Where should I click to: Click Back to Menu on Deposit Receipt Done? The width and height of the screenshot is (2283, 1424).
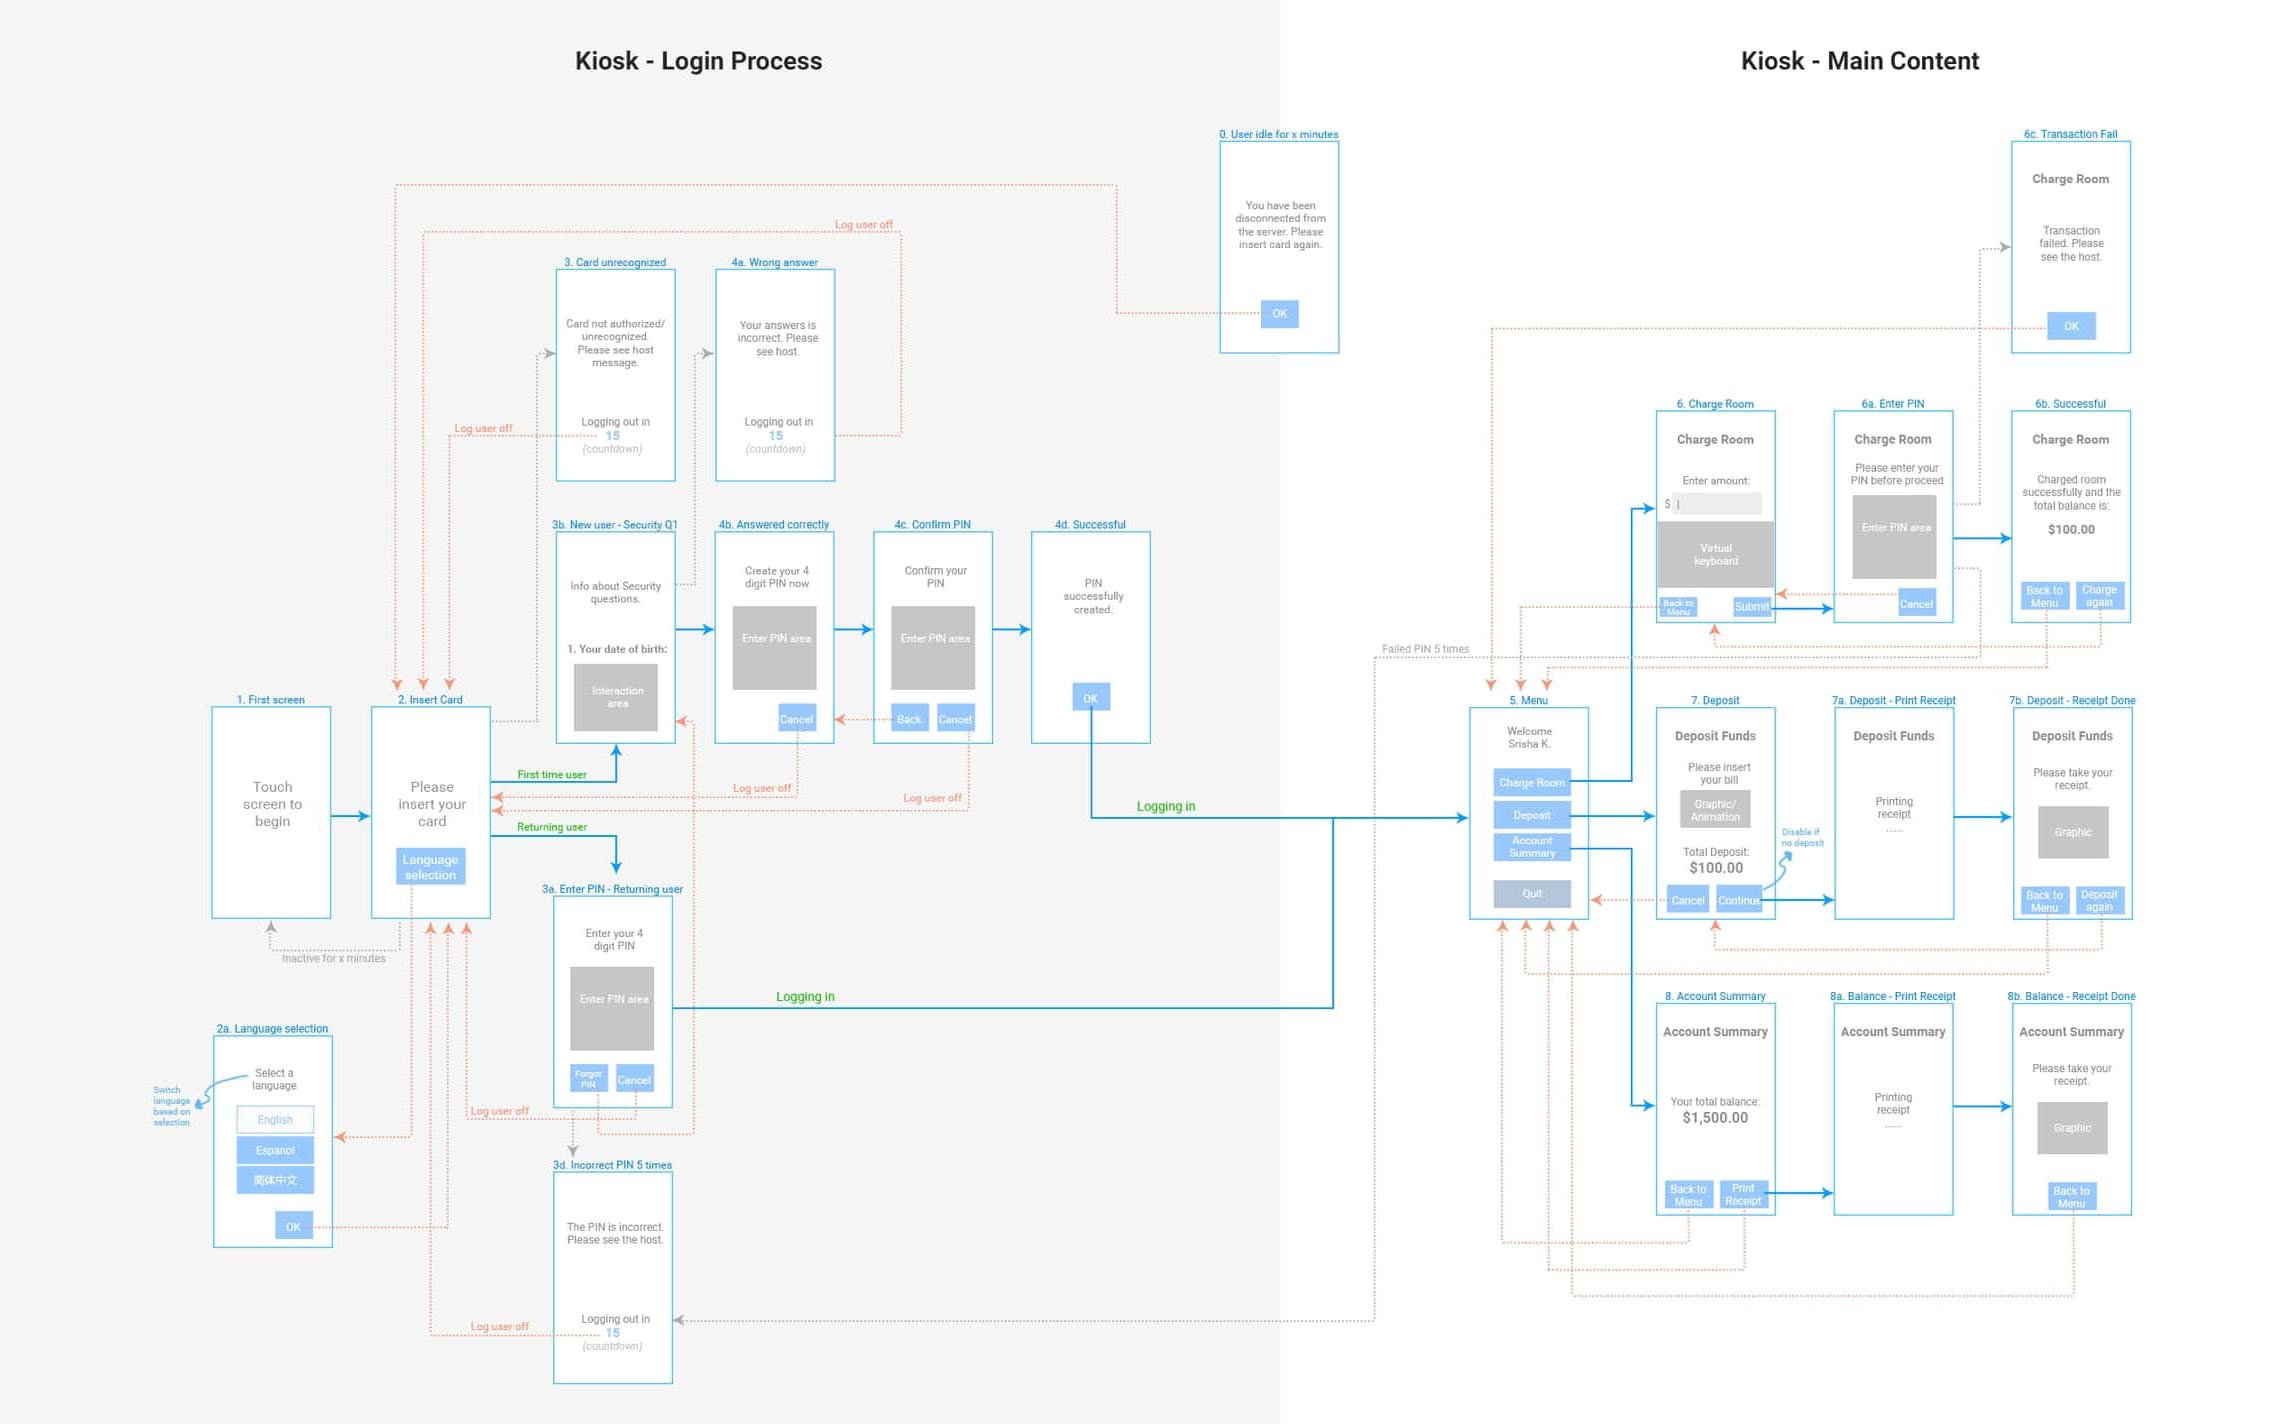pyautogui.click(x=2044, y=901)
